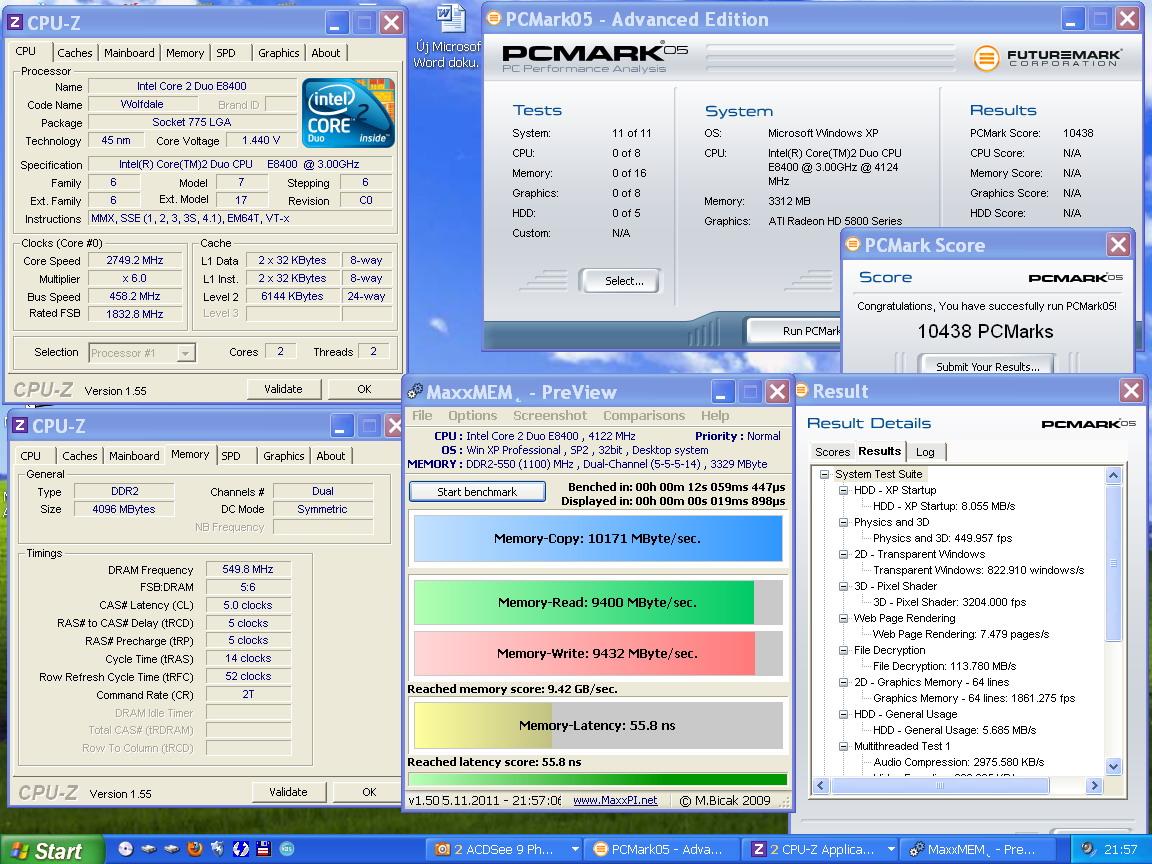The height and width of the screenshot is (864, 1152).
Task: Collapse the File Decryption node
Action: (x=843, y=650)
